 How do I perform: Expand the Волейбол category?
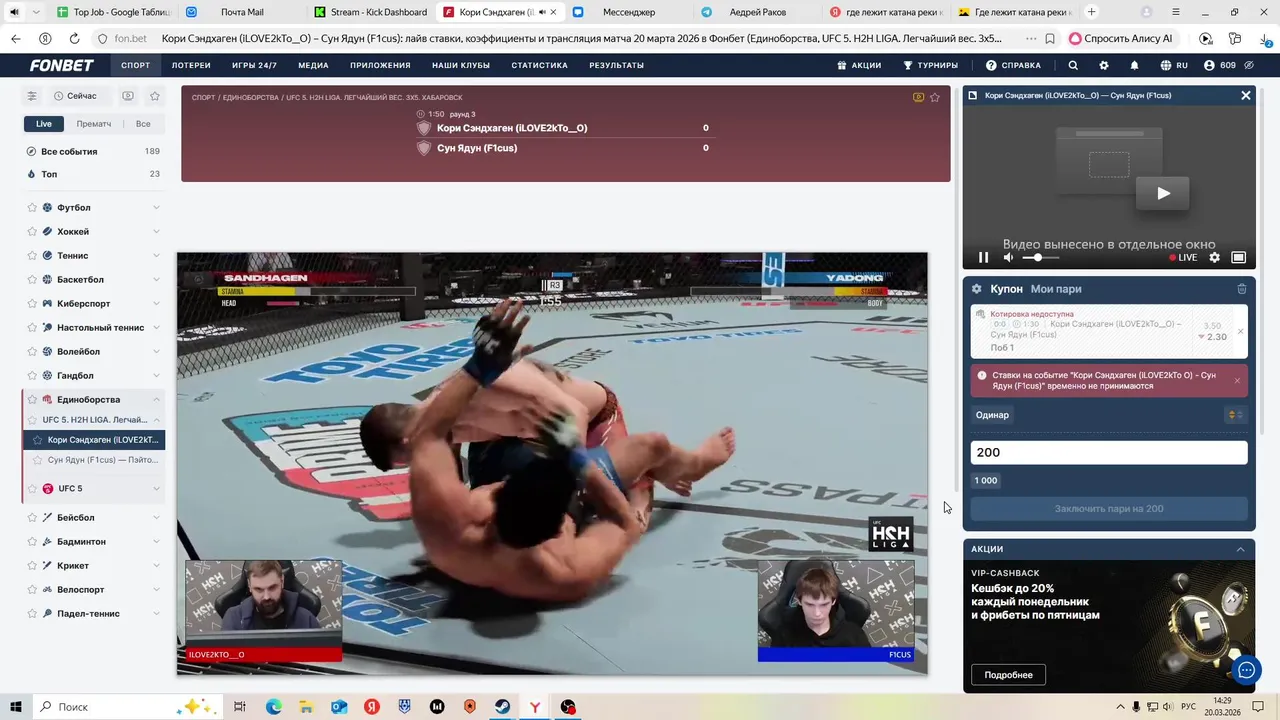(156, 352)
